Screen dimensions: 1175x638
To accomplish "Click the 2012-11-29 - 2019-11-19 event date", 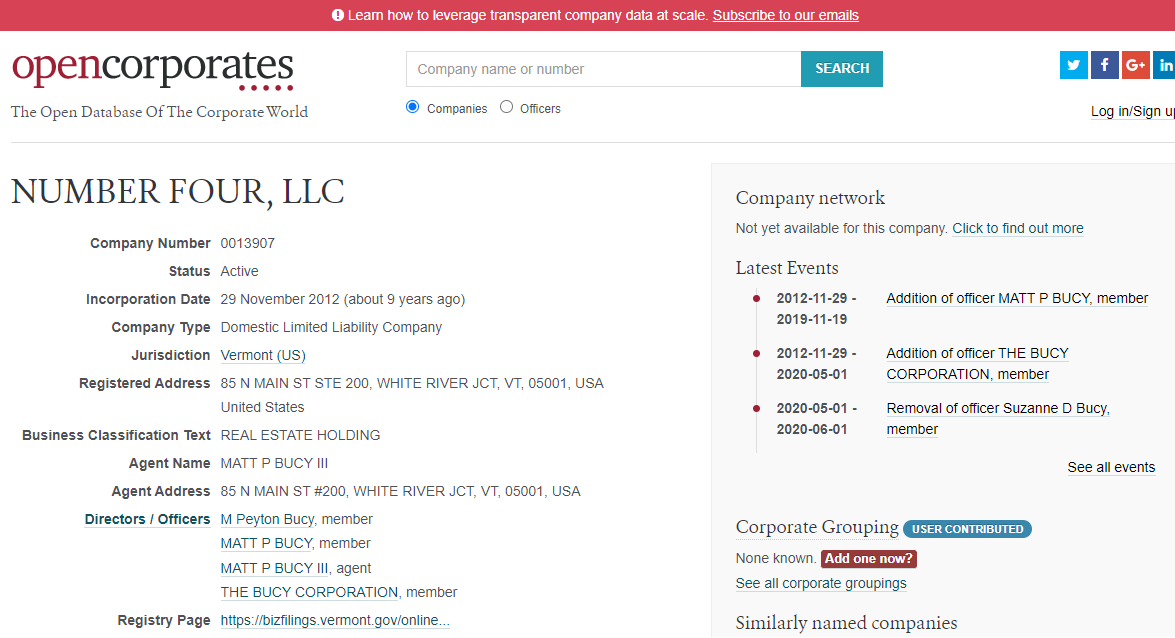I will pyautogui.click(x=816, y=309).
